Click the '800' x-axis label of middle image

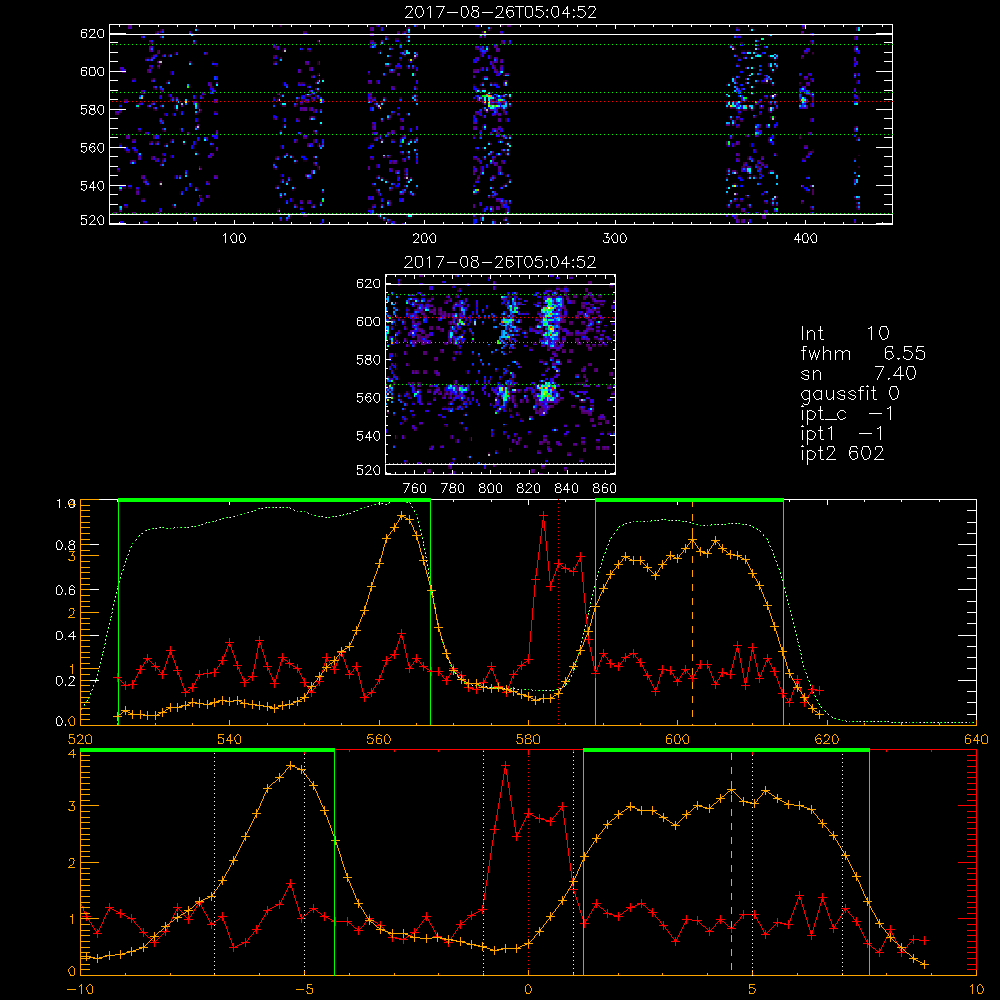(x=490, y=489)
